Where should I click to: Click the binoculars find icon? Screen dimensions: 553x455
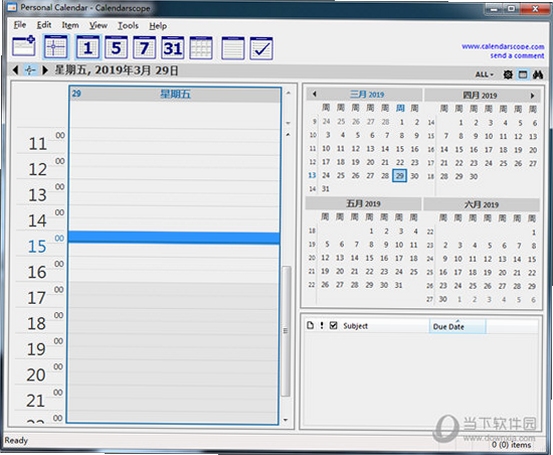[538, 74]
